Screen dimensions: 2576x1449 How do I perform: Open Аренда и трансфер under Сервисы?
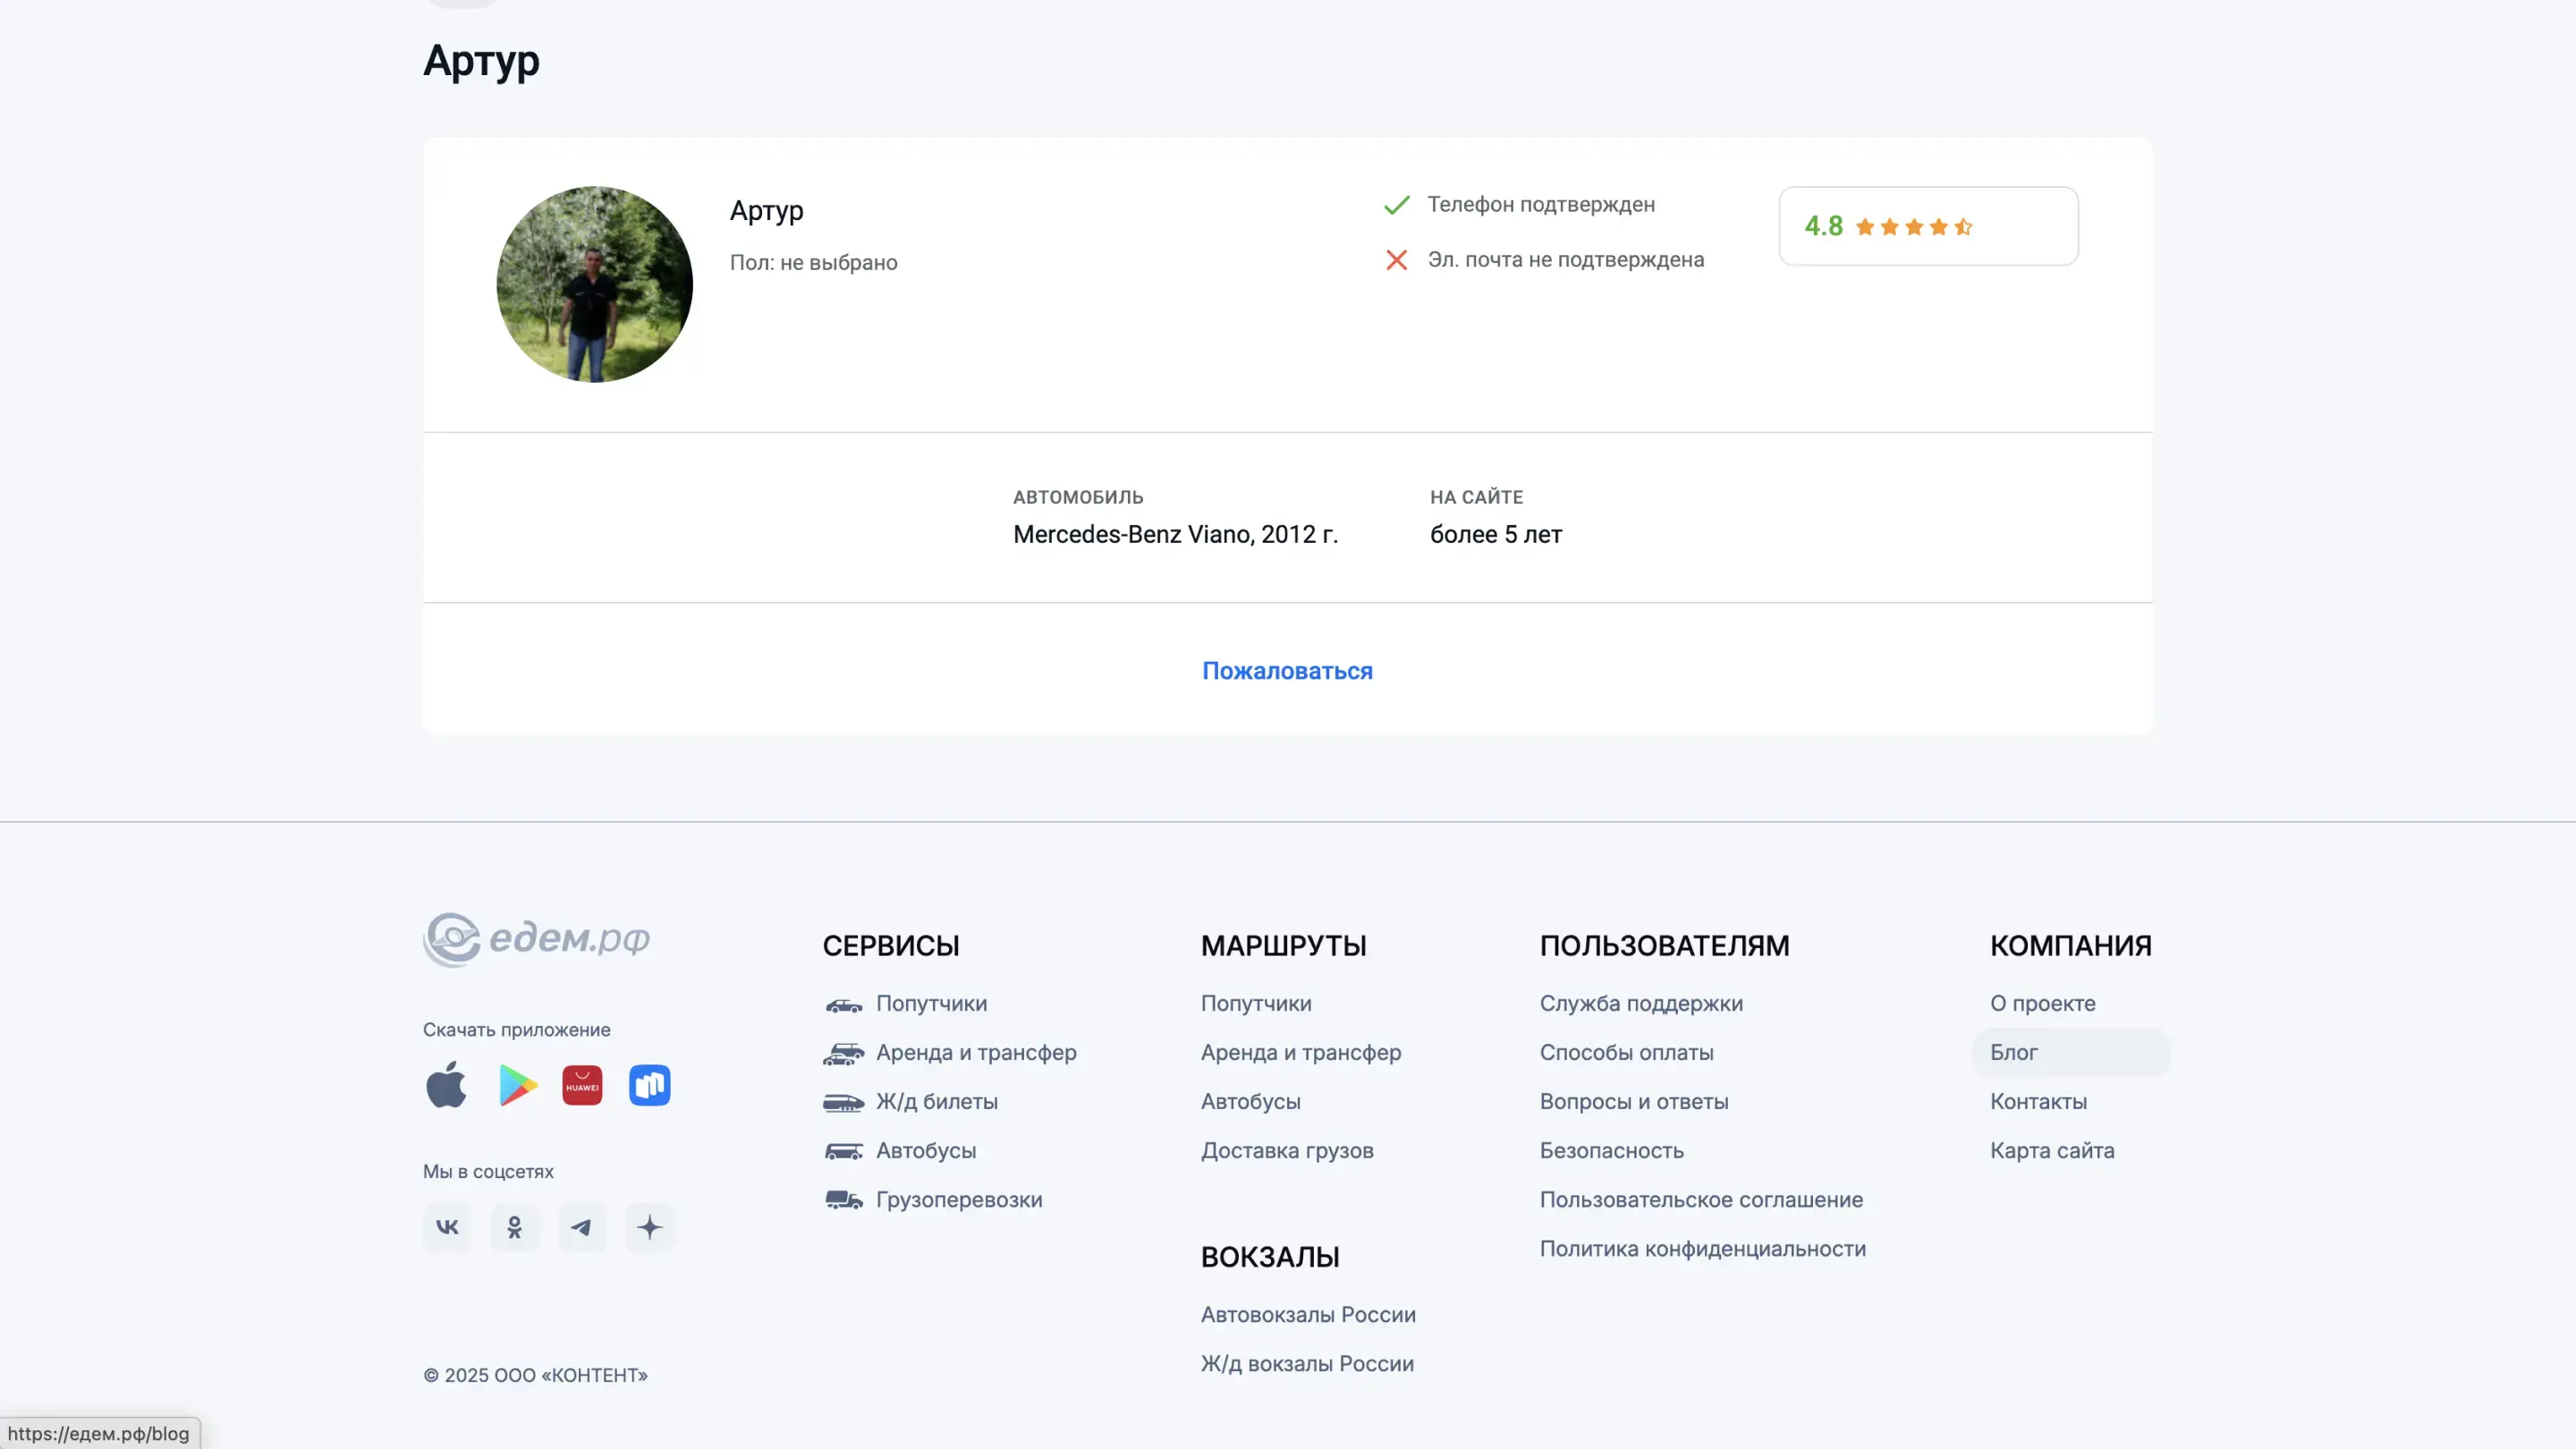point(975,1052)
